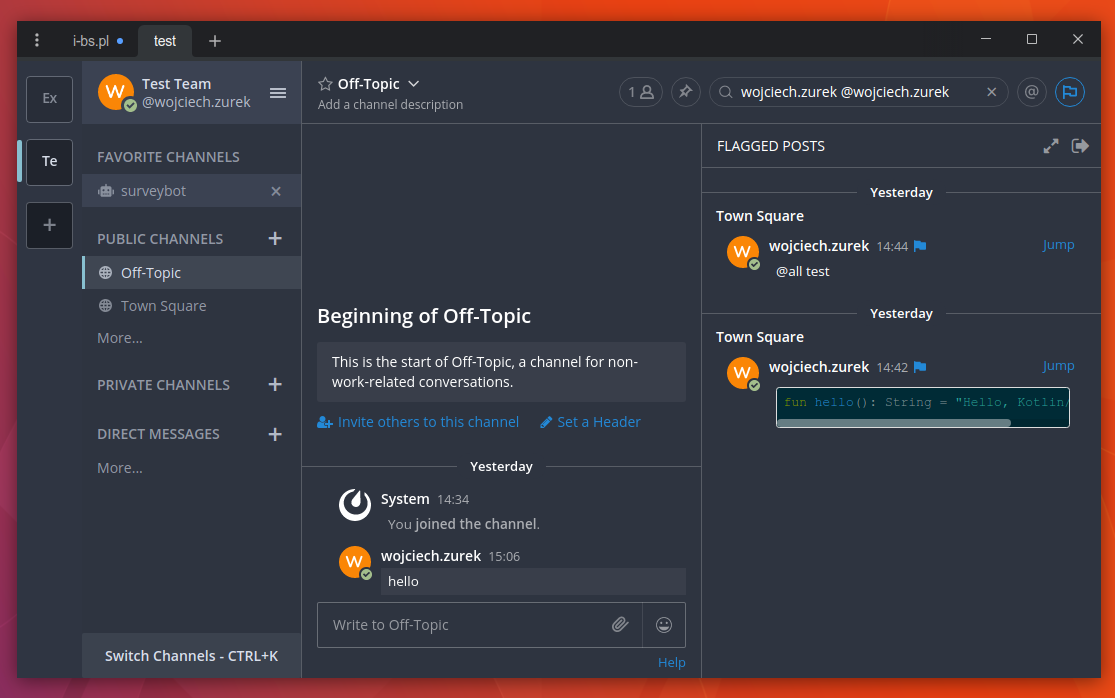Screen dimensions: 1115x698
Task: Create a new public channel
Action: click(275, 239)
